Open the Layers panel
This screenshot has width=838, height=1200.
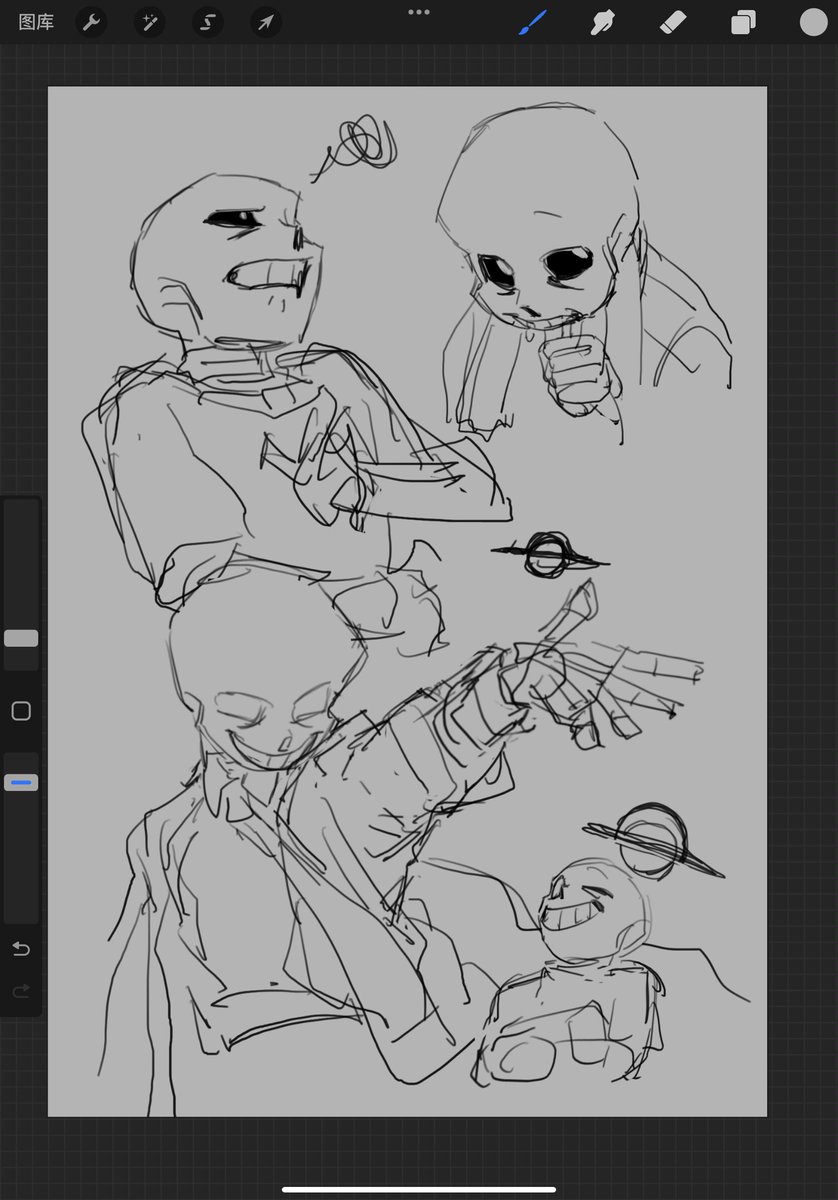[743, 22]
